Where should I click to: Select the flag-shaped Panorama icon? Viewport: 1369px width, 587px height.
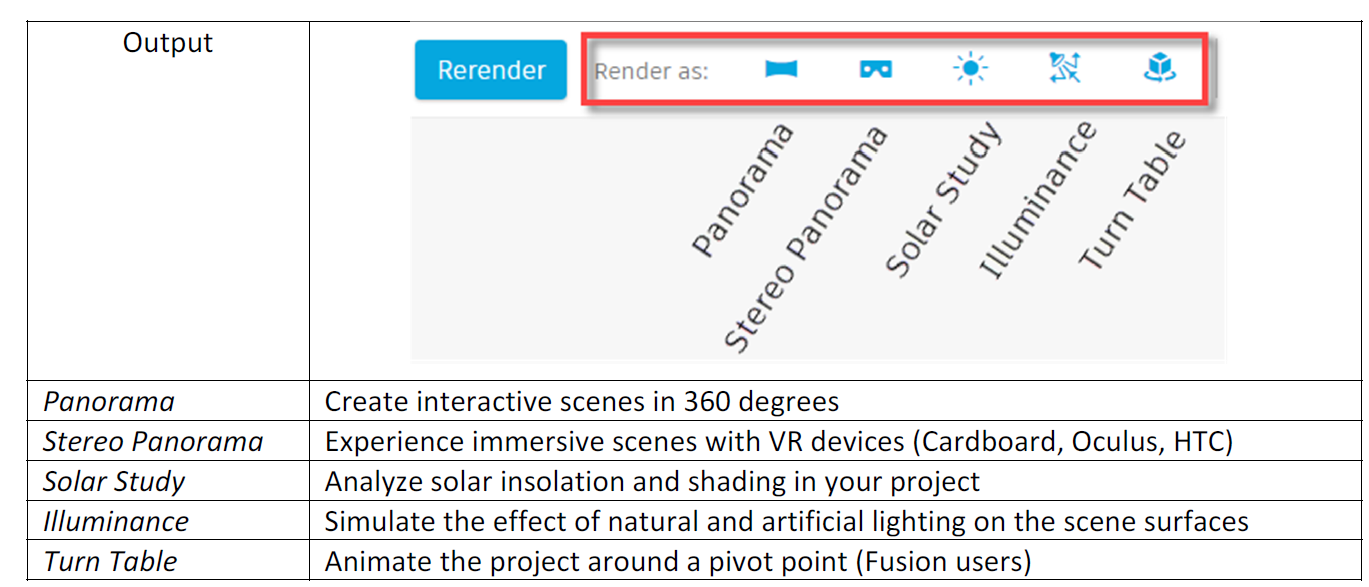tap(779, 69)
